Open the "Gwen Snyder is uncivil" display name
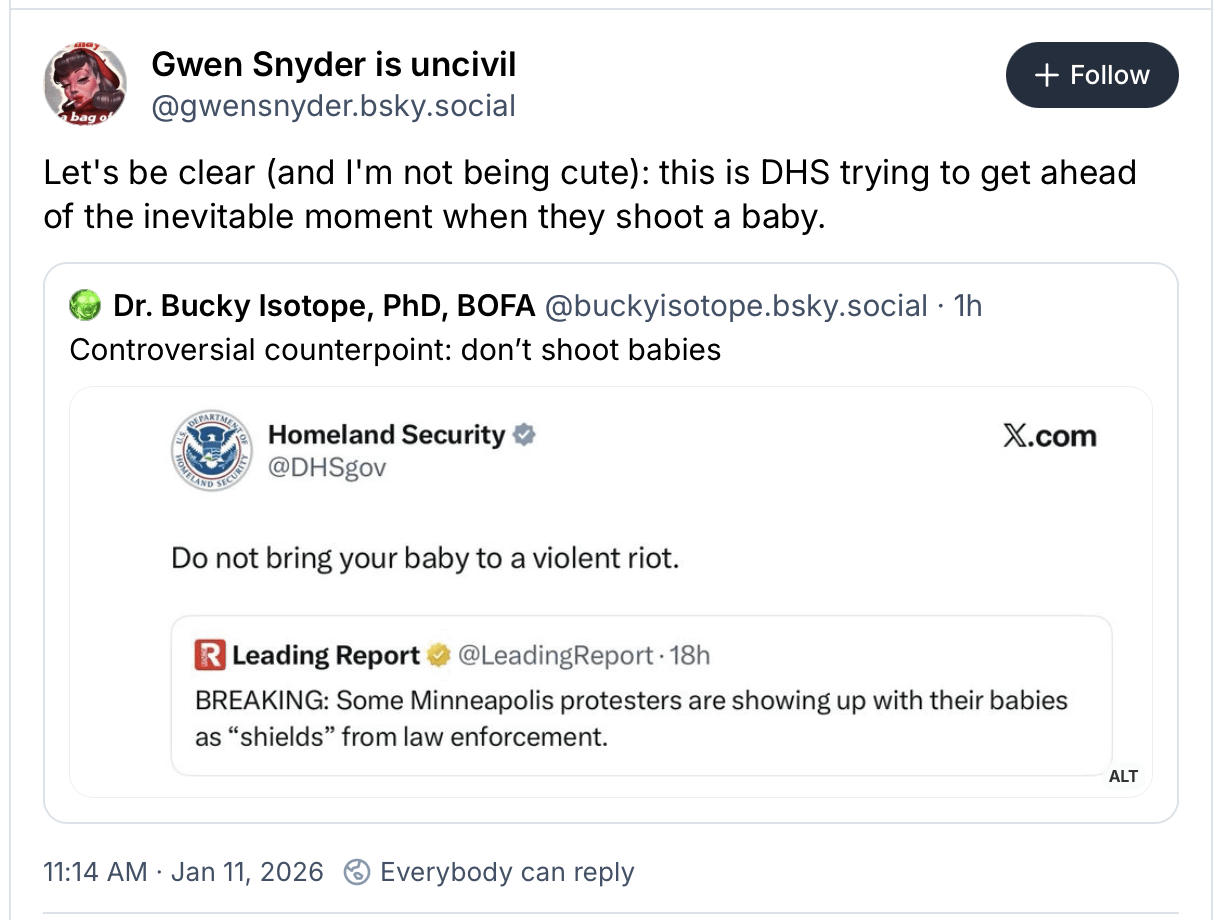1232x920 pixels. point(334,65)
